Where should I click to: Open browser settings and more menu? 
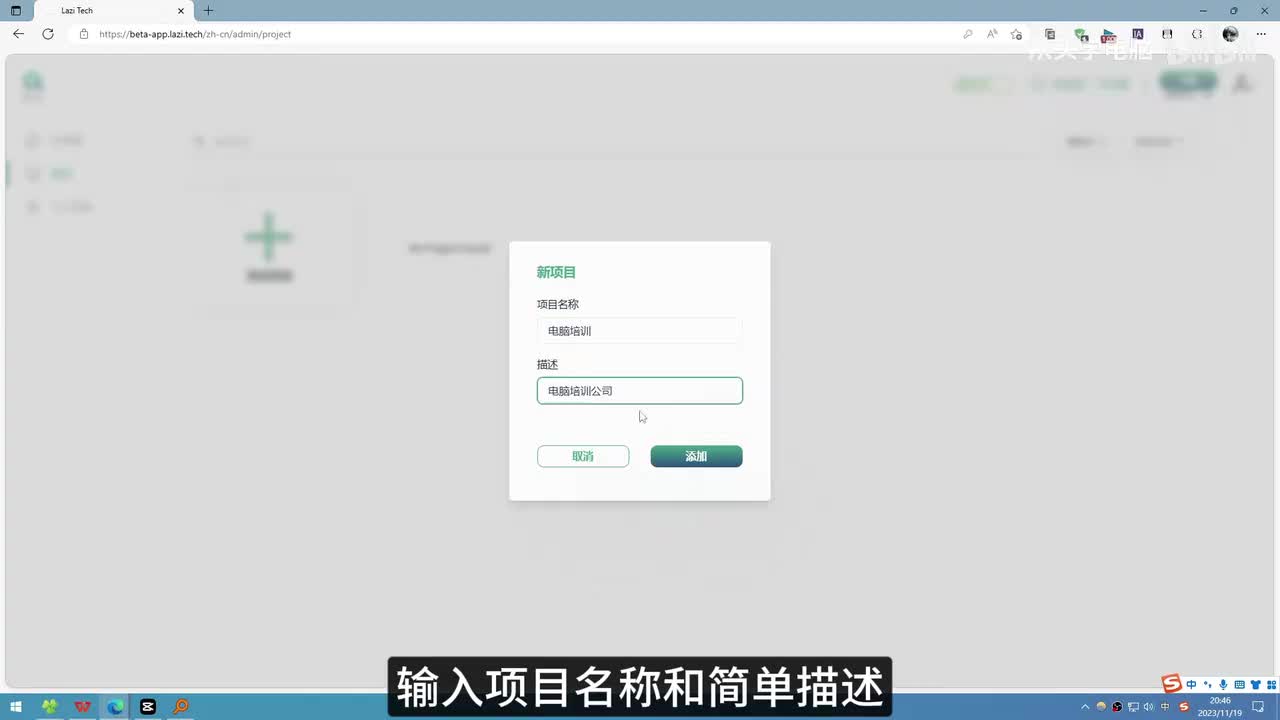click(x=1261, y=34)
